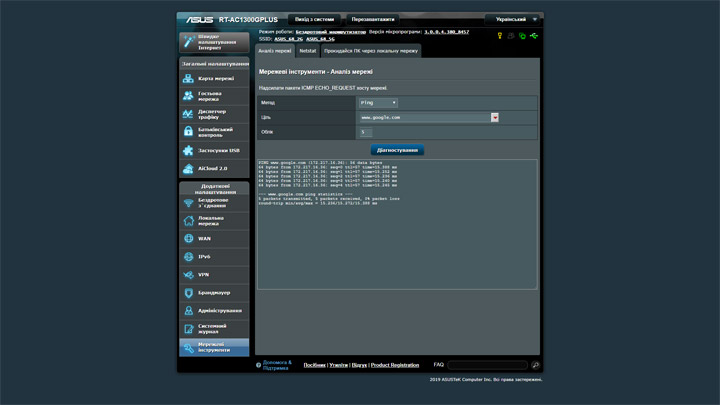Open AiCloud 2.0 cloud icon
The width and height of the screenshot is (720, 405).
[x=188, y=169]
